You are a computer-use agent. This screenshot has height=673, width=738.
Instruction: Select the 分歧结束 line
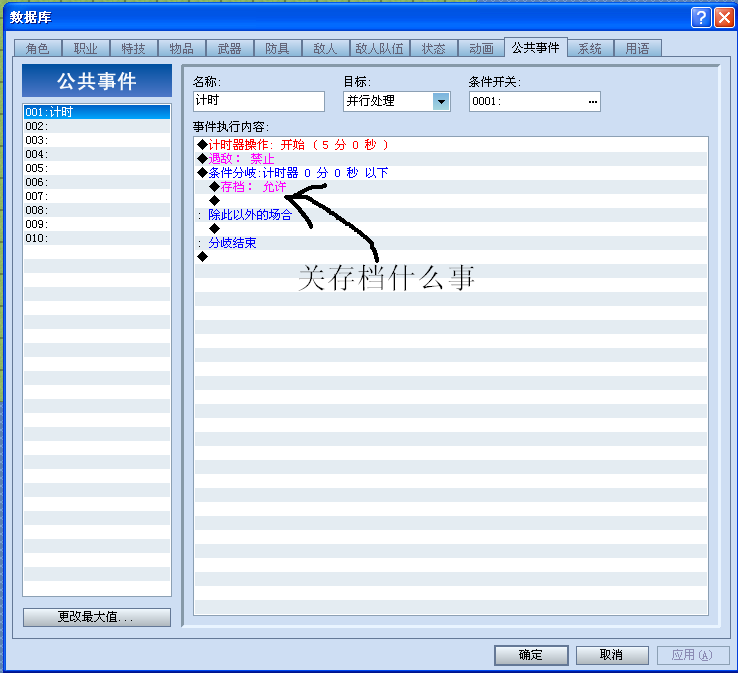[x=451, y=243]
